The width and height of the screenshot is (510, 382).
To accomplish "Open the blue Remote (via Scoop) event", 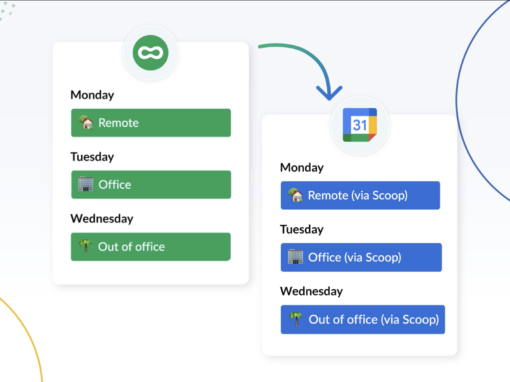I will click(360, 195).
